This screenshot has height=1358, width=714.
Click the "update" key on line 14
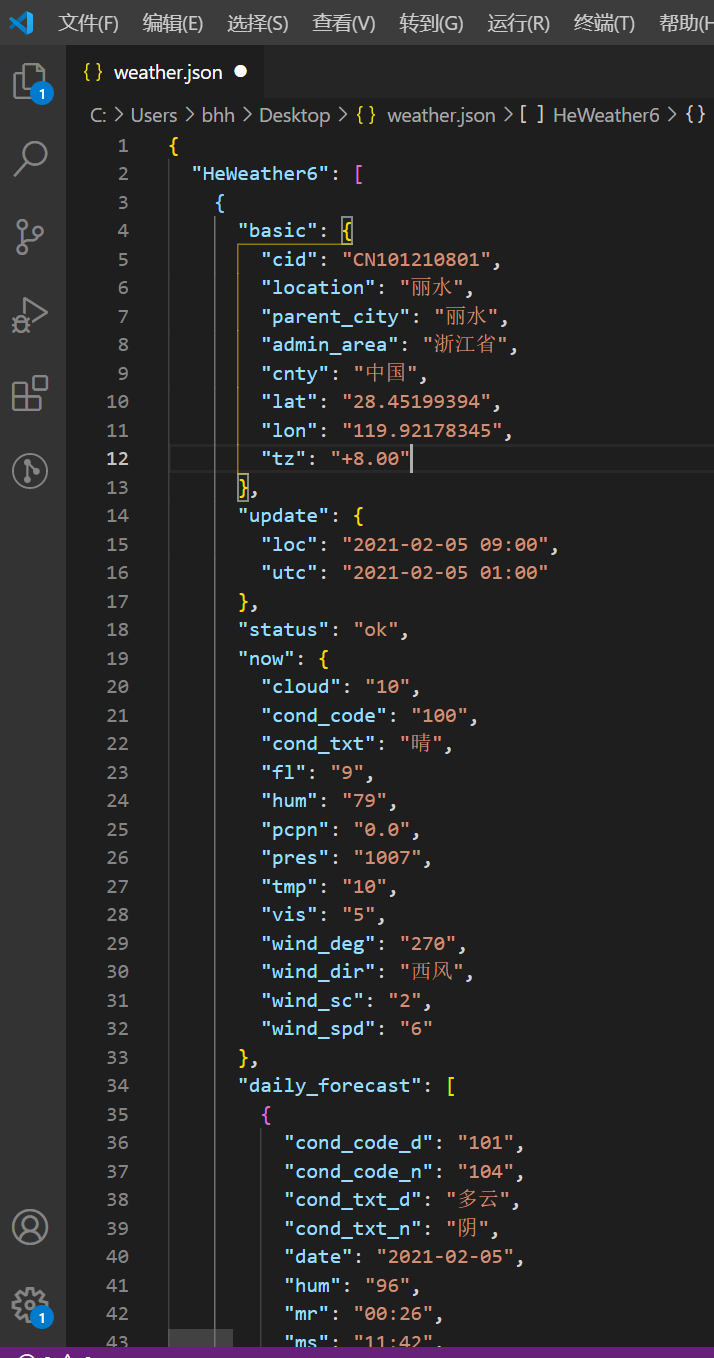284,515
